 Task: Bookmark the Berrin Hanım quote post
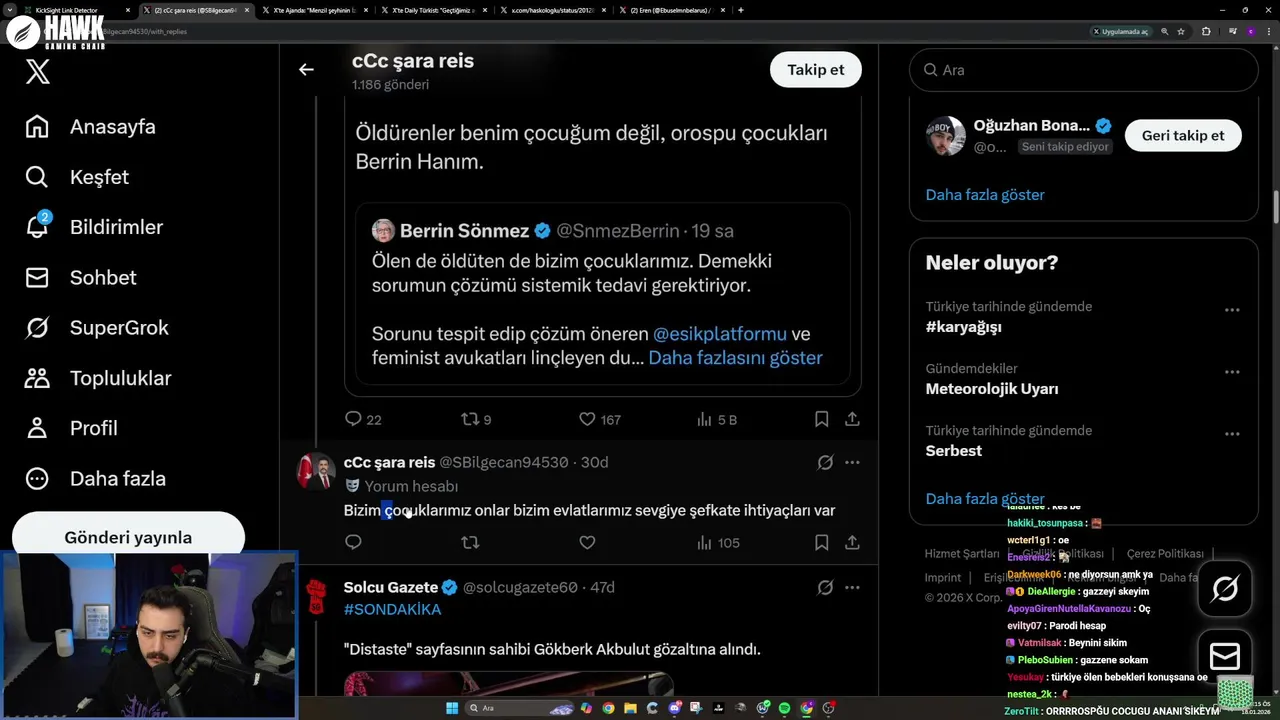coord(821,419)
